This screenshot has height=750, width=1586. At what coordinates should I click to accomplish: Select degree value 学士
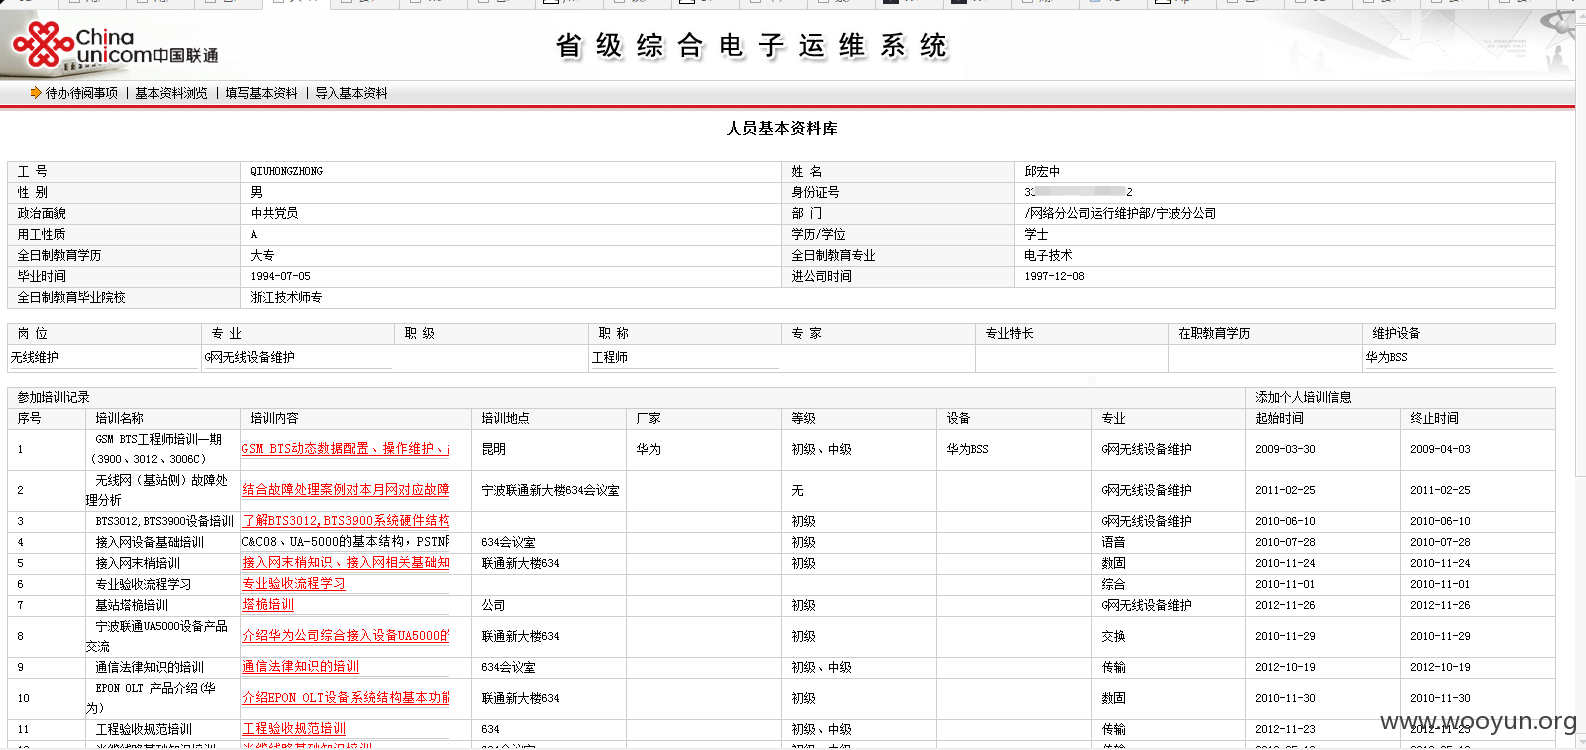1036,234
